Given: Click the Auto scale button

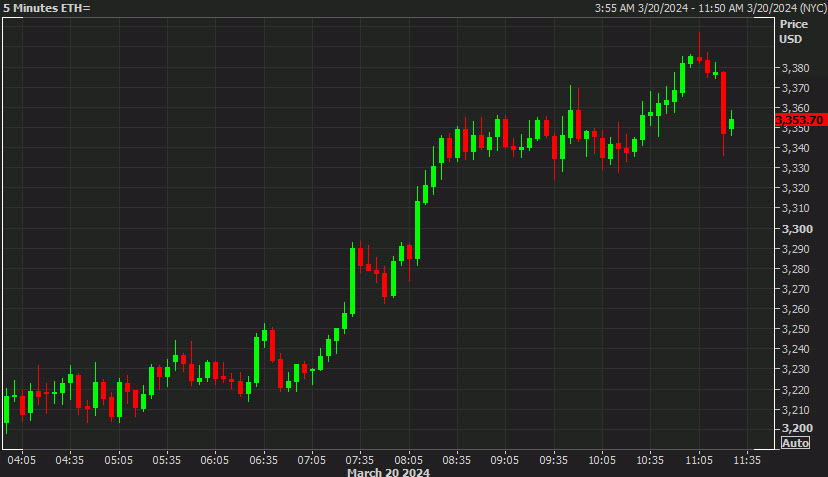Looking at the screenshot, I should pyautogui.click(x=795, y=443).
